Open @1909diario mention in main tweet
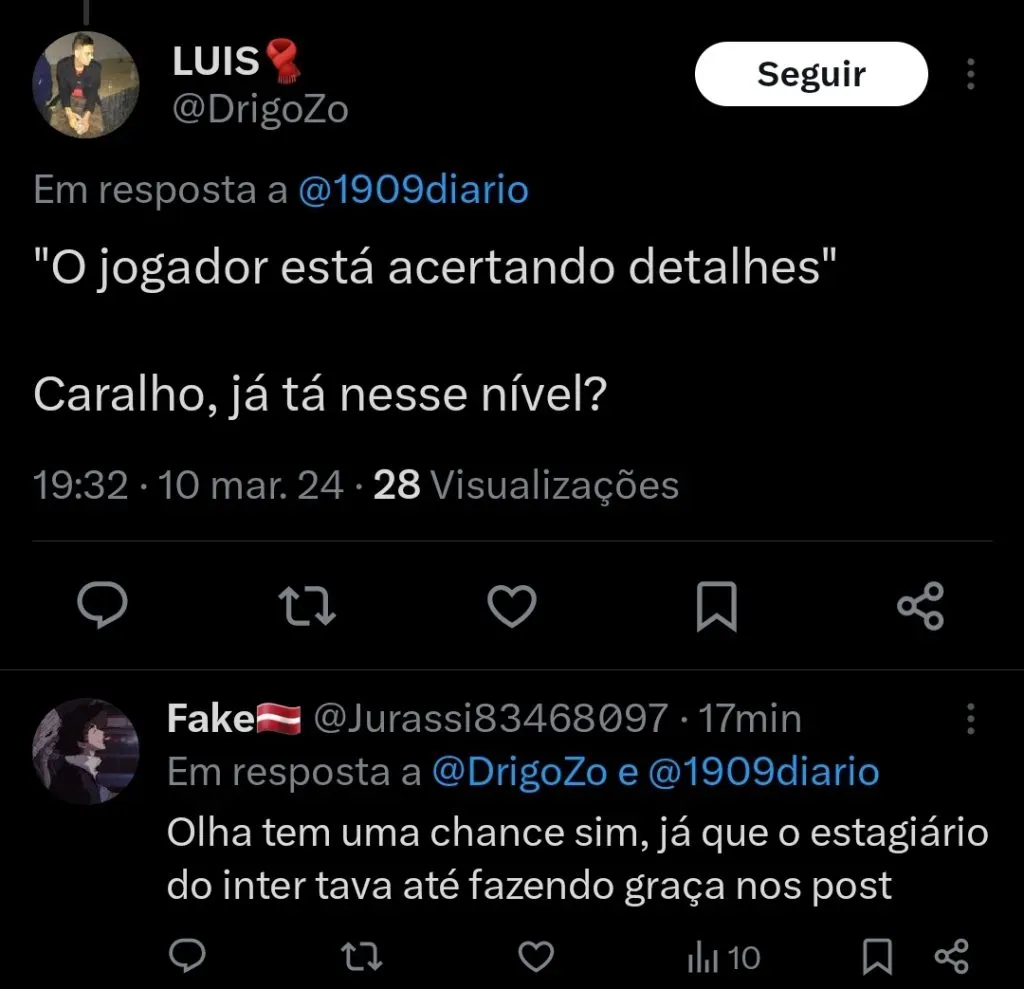Viewport: 1024px width, 989px height. 413,189
